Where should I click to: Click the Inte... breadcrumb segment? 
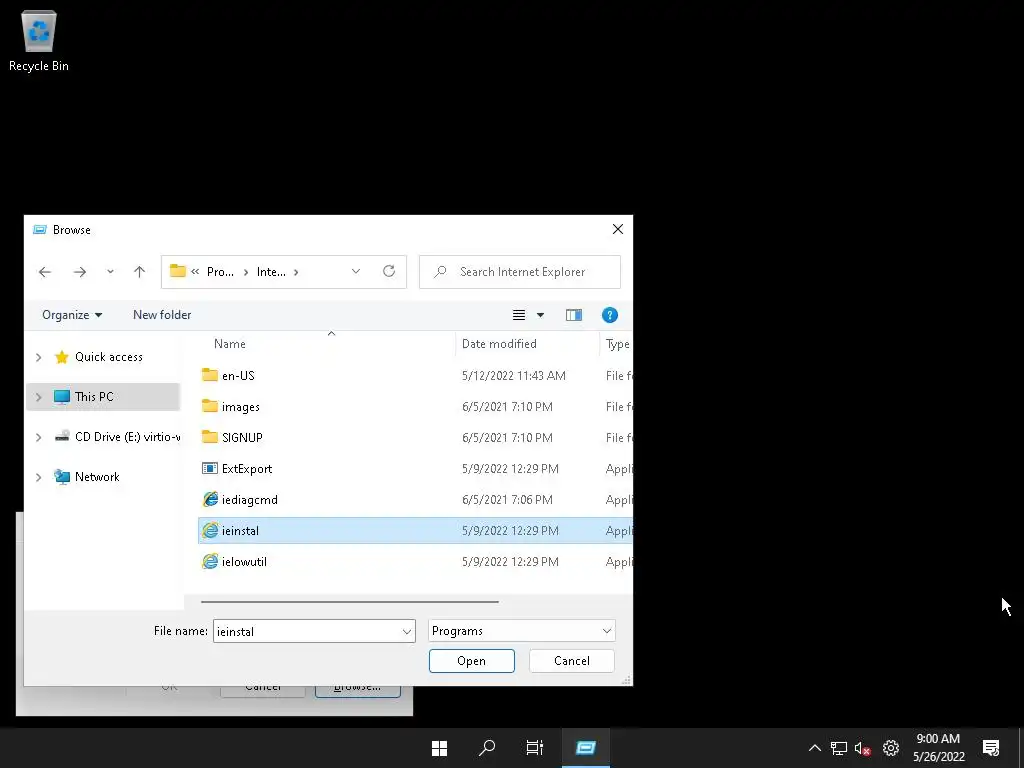click(271, 272)
